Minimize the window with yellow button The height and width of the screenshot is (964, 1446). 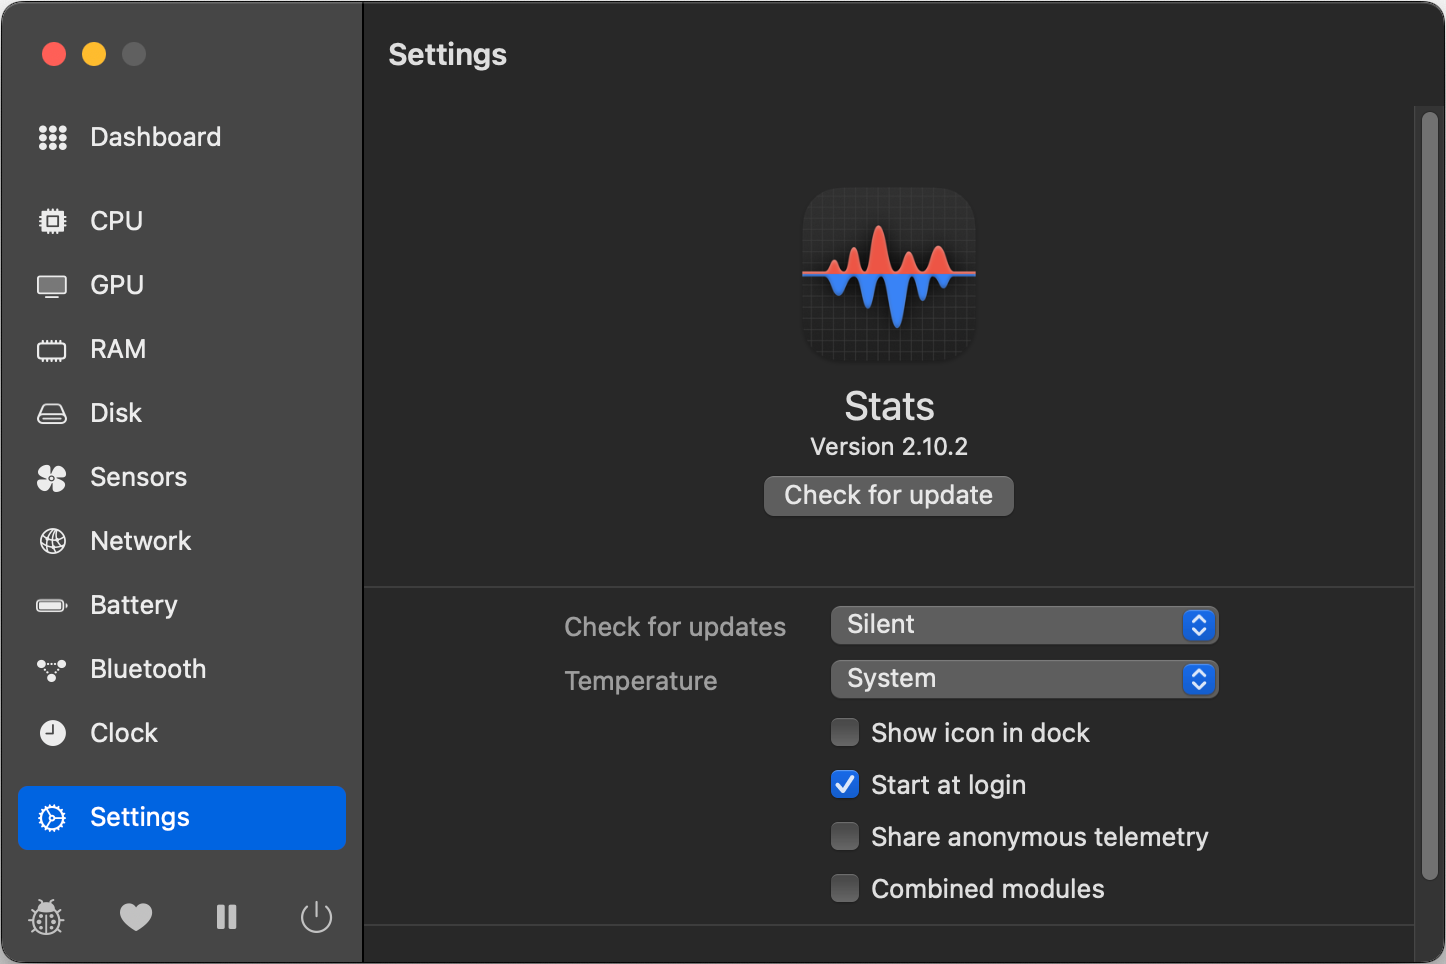94,54
